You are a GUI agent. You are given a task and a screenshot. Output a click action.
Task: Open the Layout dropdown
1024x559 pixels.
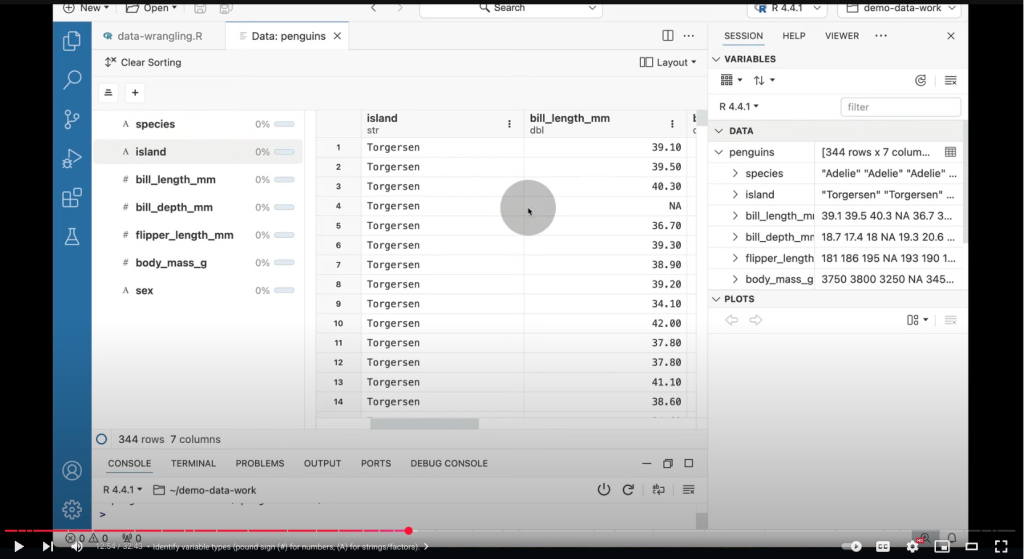[x=667, y=62]
